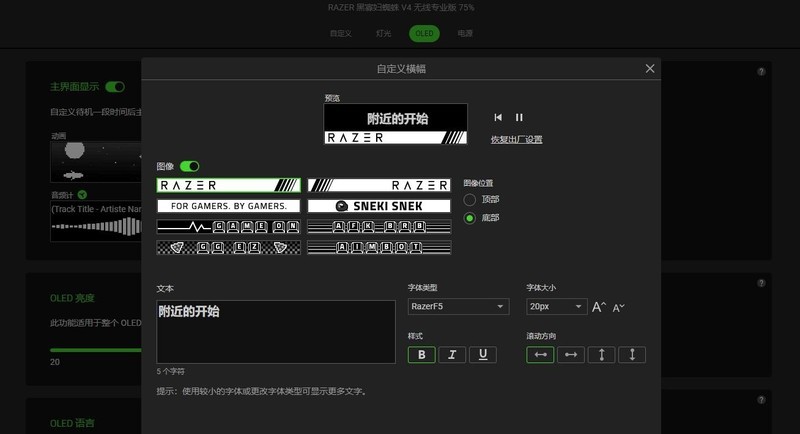800x434 pixels.
Task: Switch to 电源 tab
Action: point(465,34)
